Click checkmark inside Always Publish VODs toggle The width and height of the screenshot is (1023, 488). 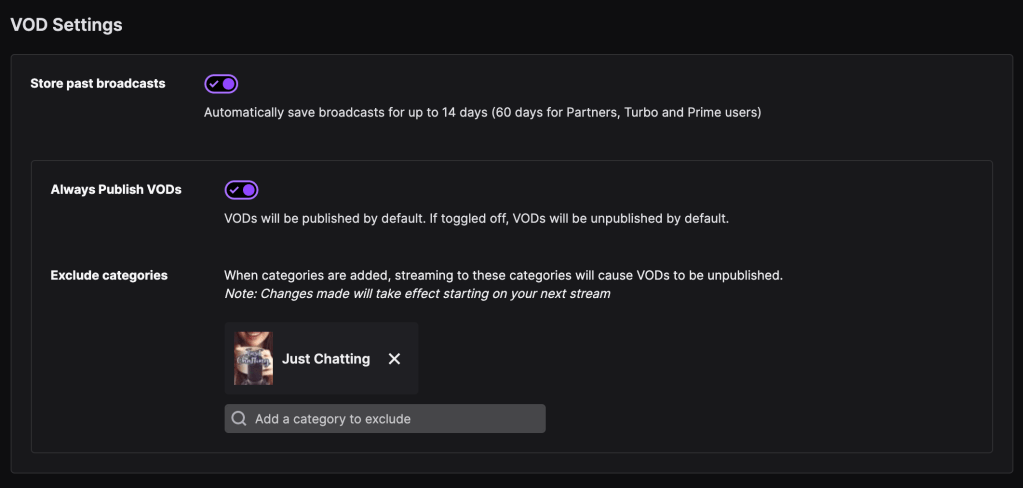point(234,190)
